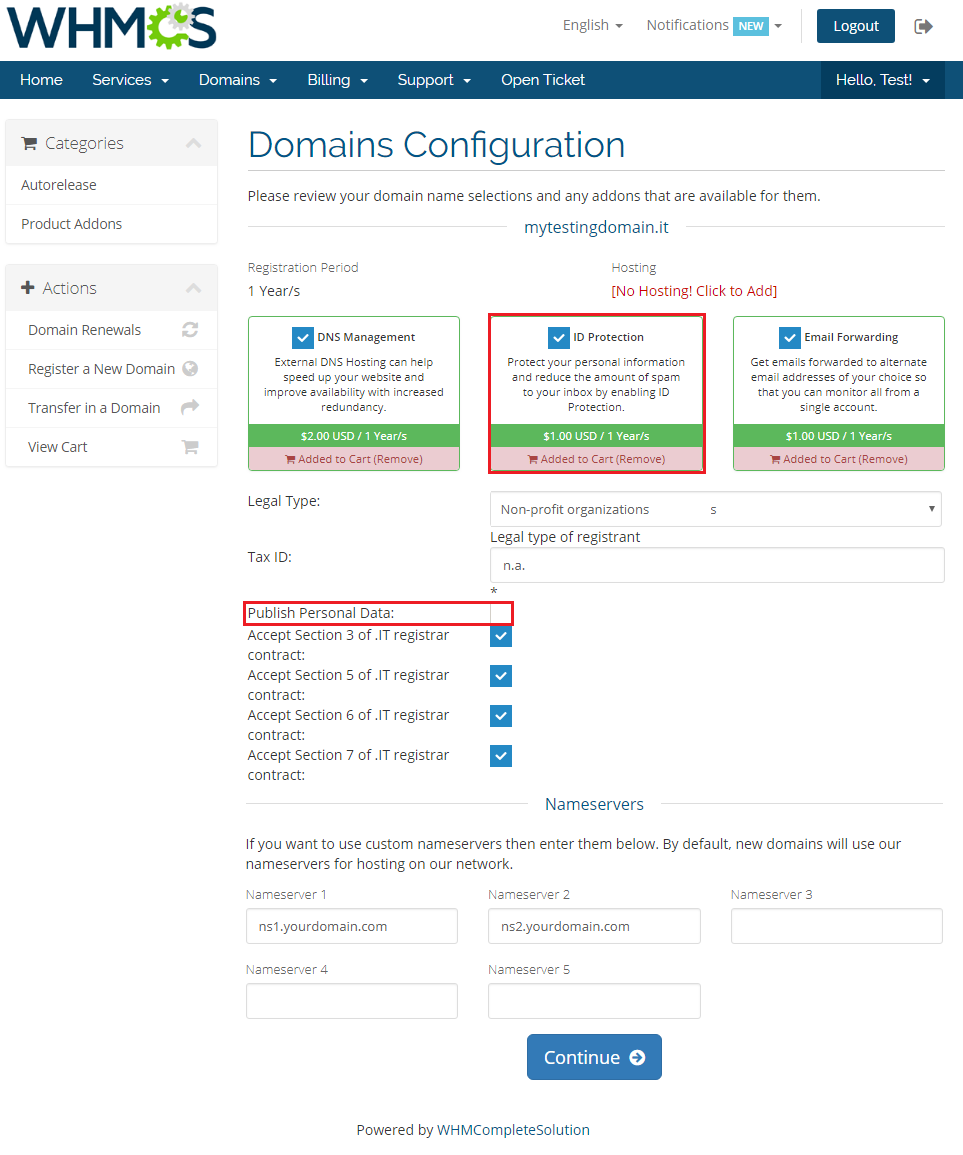This screenshot has width=963, height=1155.
Task: Open Domain Renewals action
Action: [x=111, y=330]
